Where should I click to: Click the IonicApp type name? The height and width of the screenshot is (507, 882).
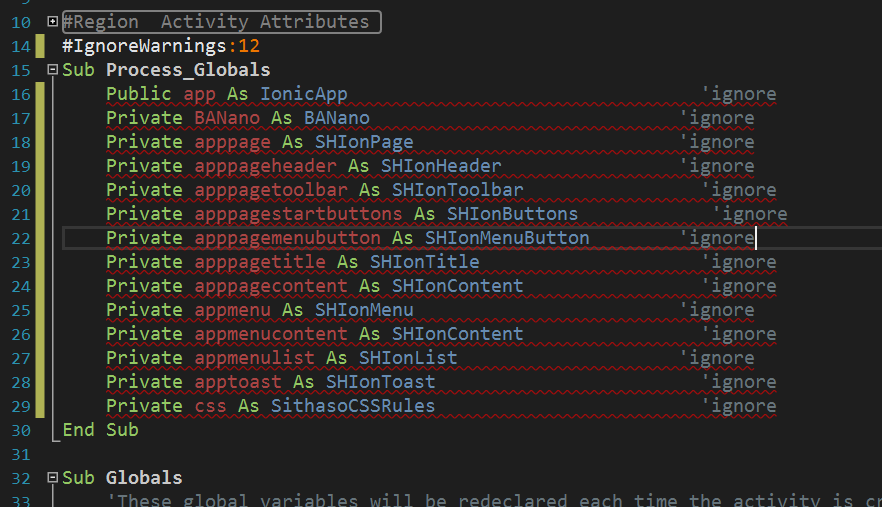pyautogui.click(x=304, y=94)
